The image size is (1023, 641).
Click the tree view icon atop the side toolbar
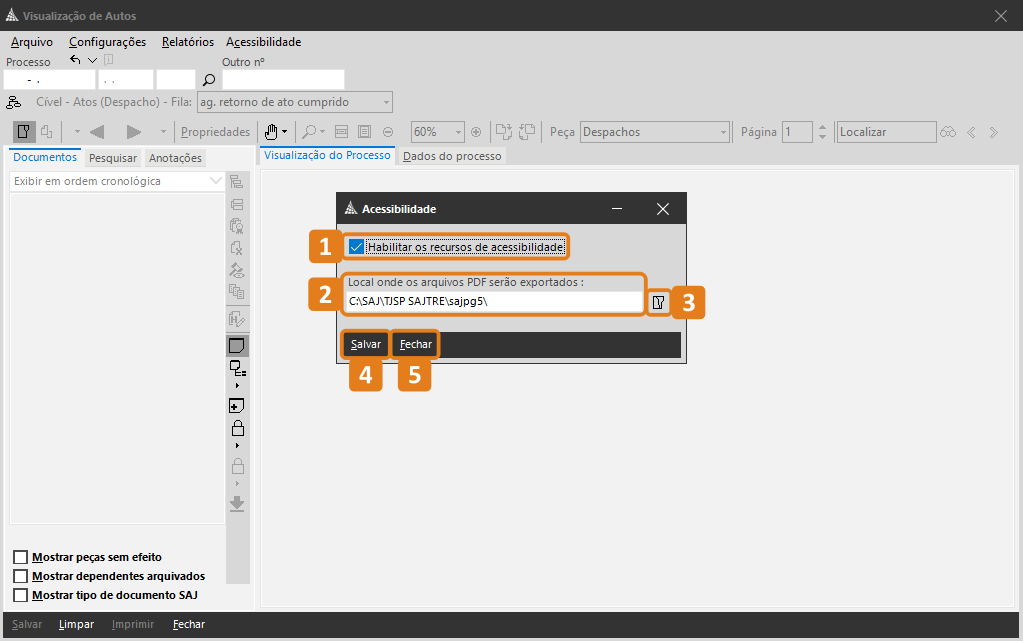tap(237, 182)
